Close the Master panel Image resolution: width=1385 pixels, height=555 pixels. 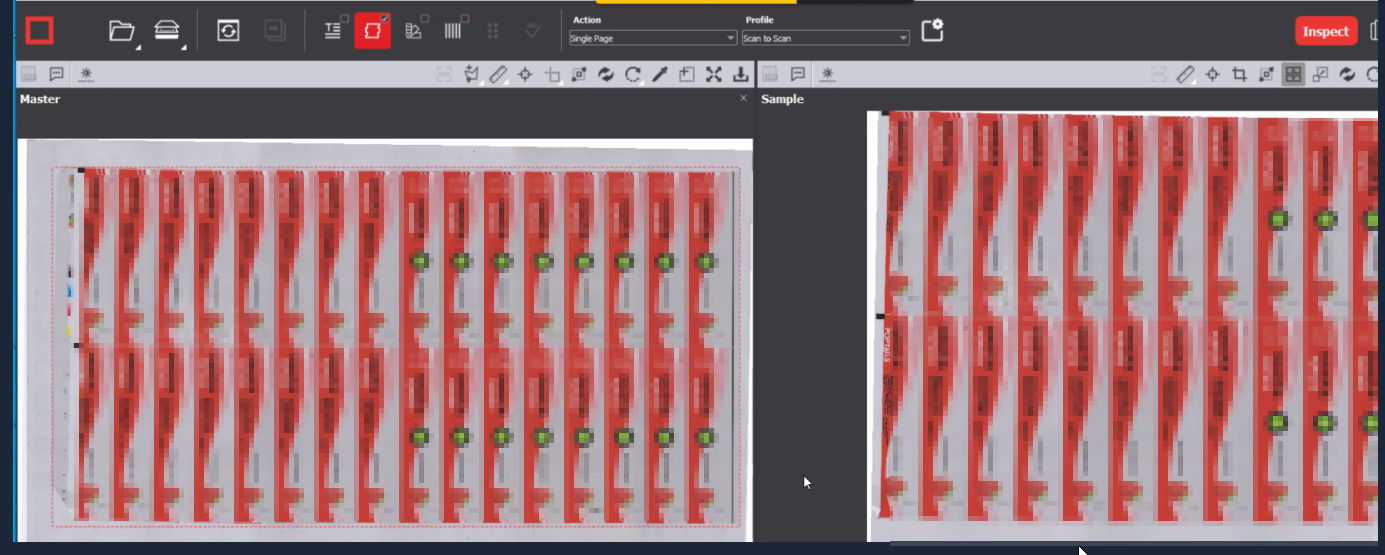click(743, 98)
